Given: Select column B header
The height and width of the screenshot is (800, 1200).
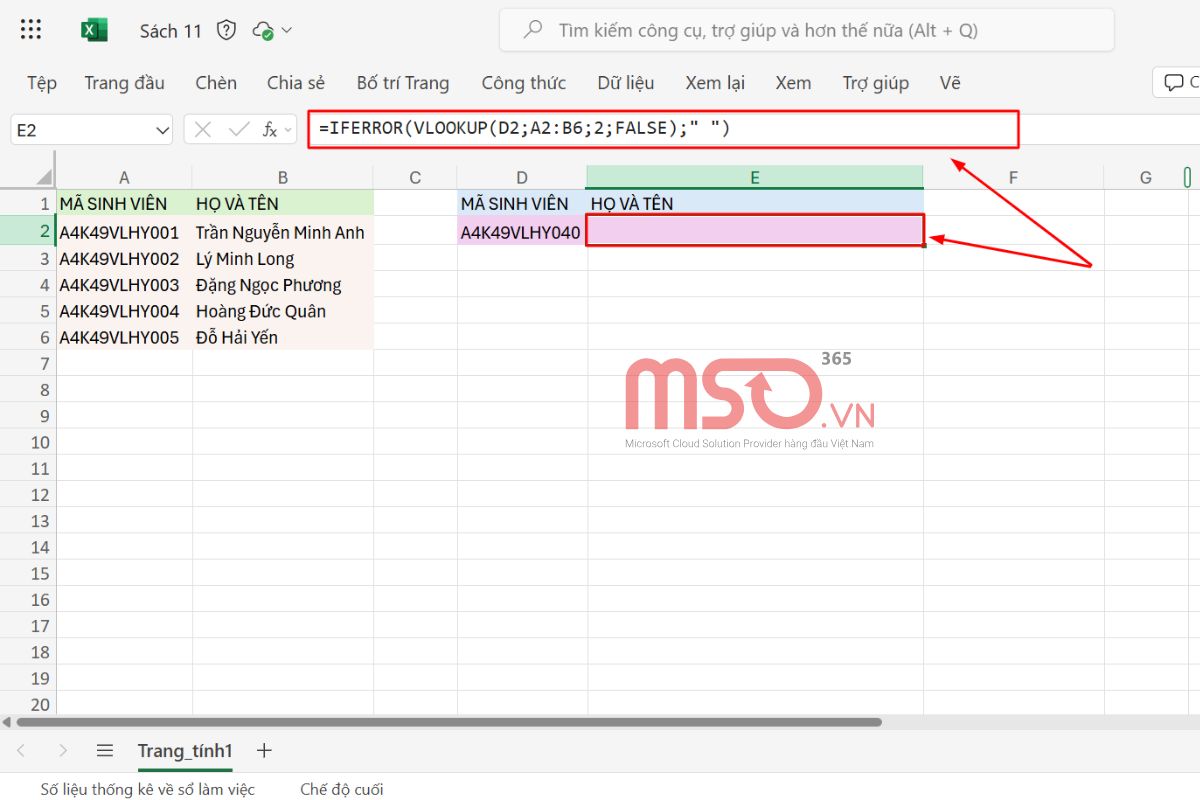Looking at the screenshot, I should click(283, 177).
